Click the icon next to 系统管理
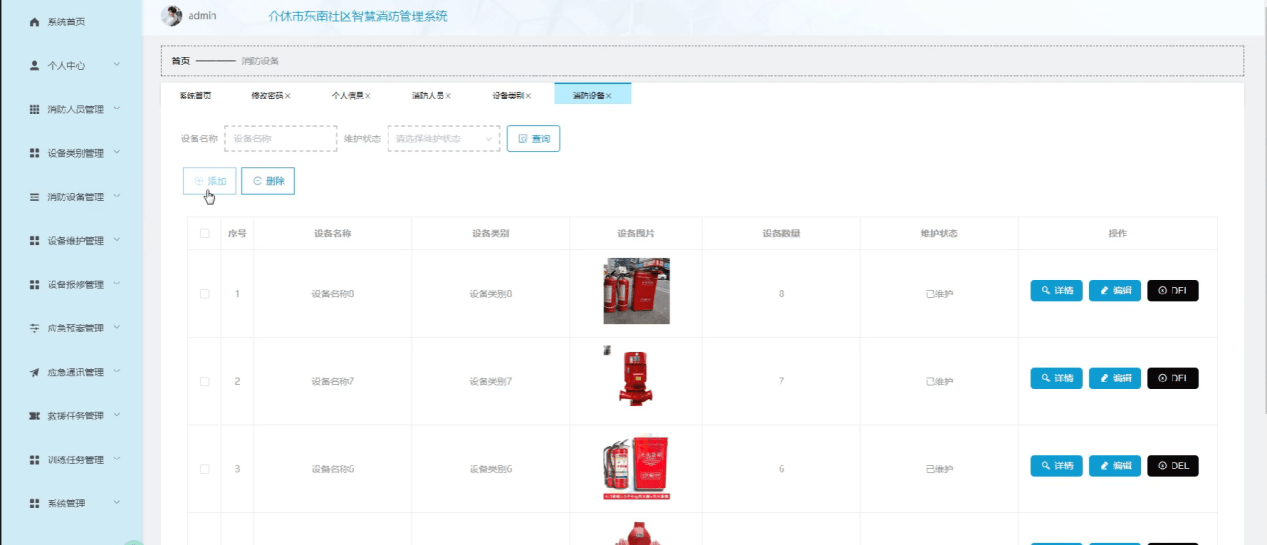This screenshot has height=545, width=1267. (34, 503)
